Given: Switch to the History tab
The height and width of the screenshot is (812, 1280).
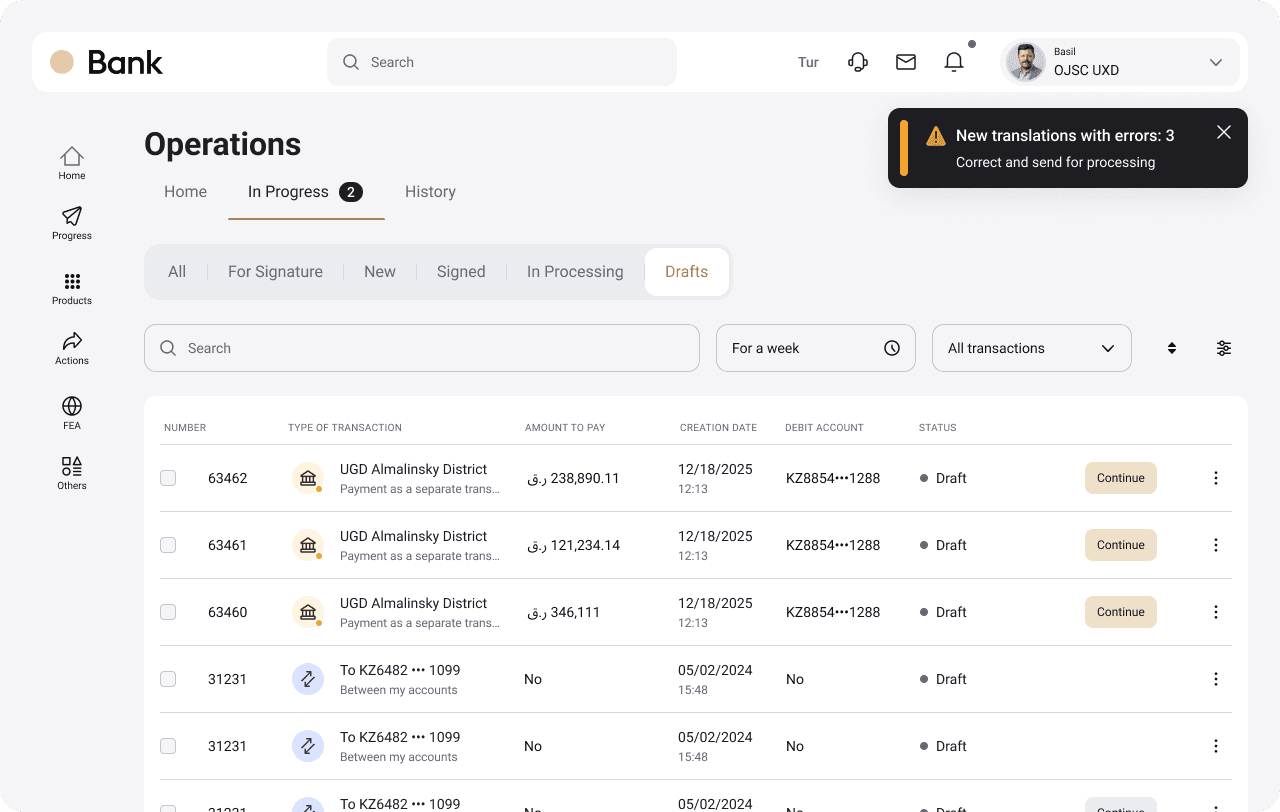Looking at the screenshot, I should click(x=430, y=192).
